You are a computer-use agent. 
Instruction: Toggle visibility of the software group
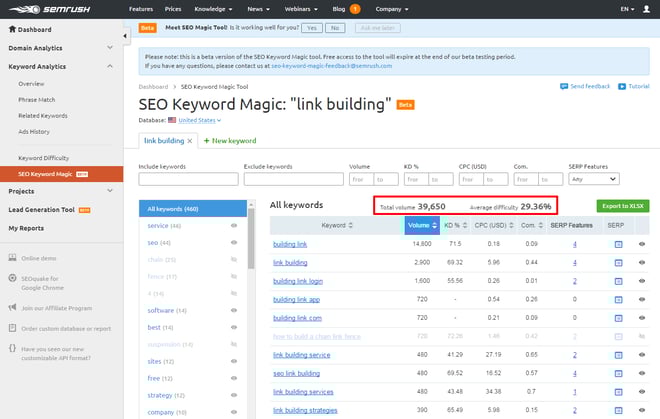pyautogui.click(x=234, y=310)
